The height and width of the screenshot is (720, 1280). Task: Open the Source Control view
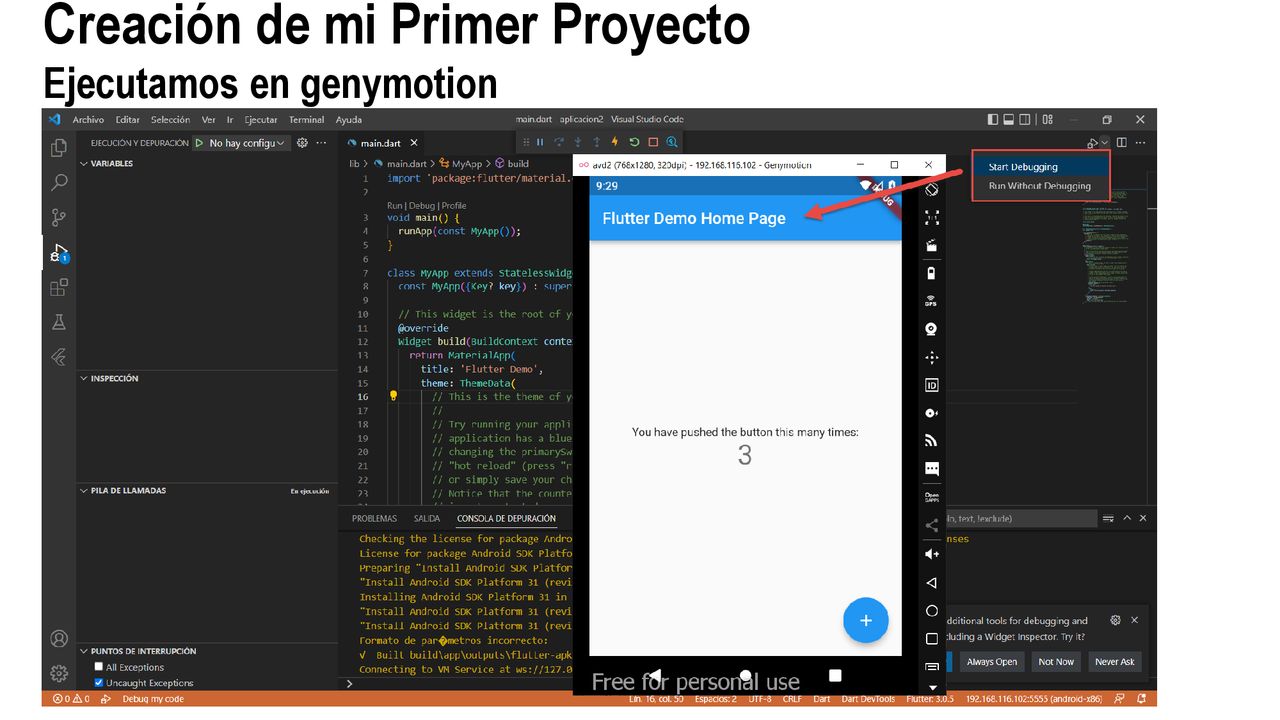(x=59, y=217)
